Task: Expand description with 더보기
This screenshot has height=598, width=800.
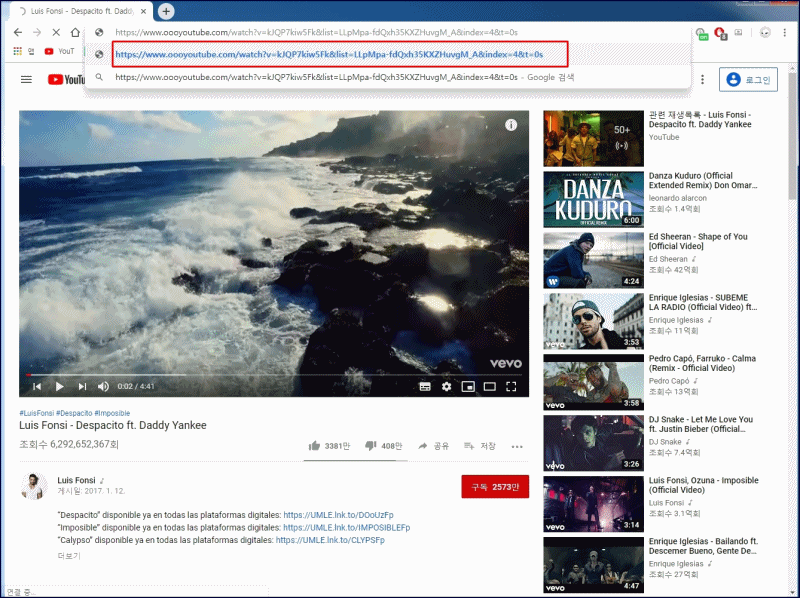Action: (69, 556)
